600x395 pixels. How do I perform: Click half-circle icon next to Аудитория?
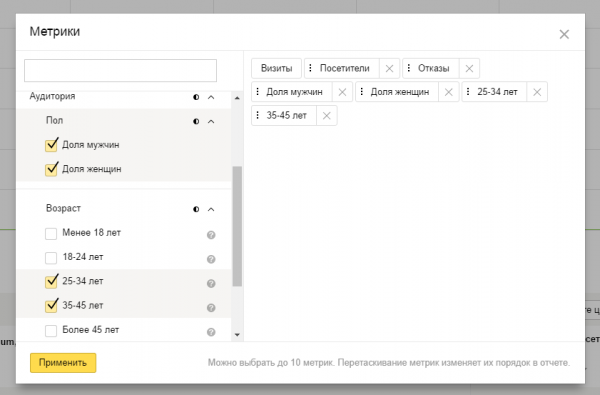(196, 97)
